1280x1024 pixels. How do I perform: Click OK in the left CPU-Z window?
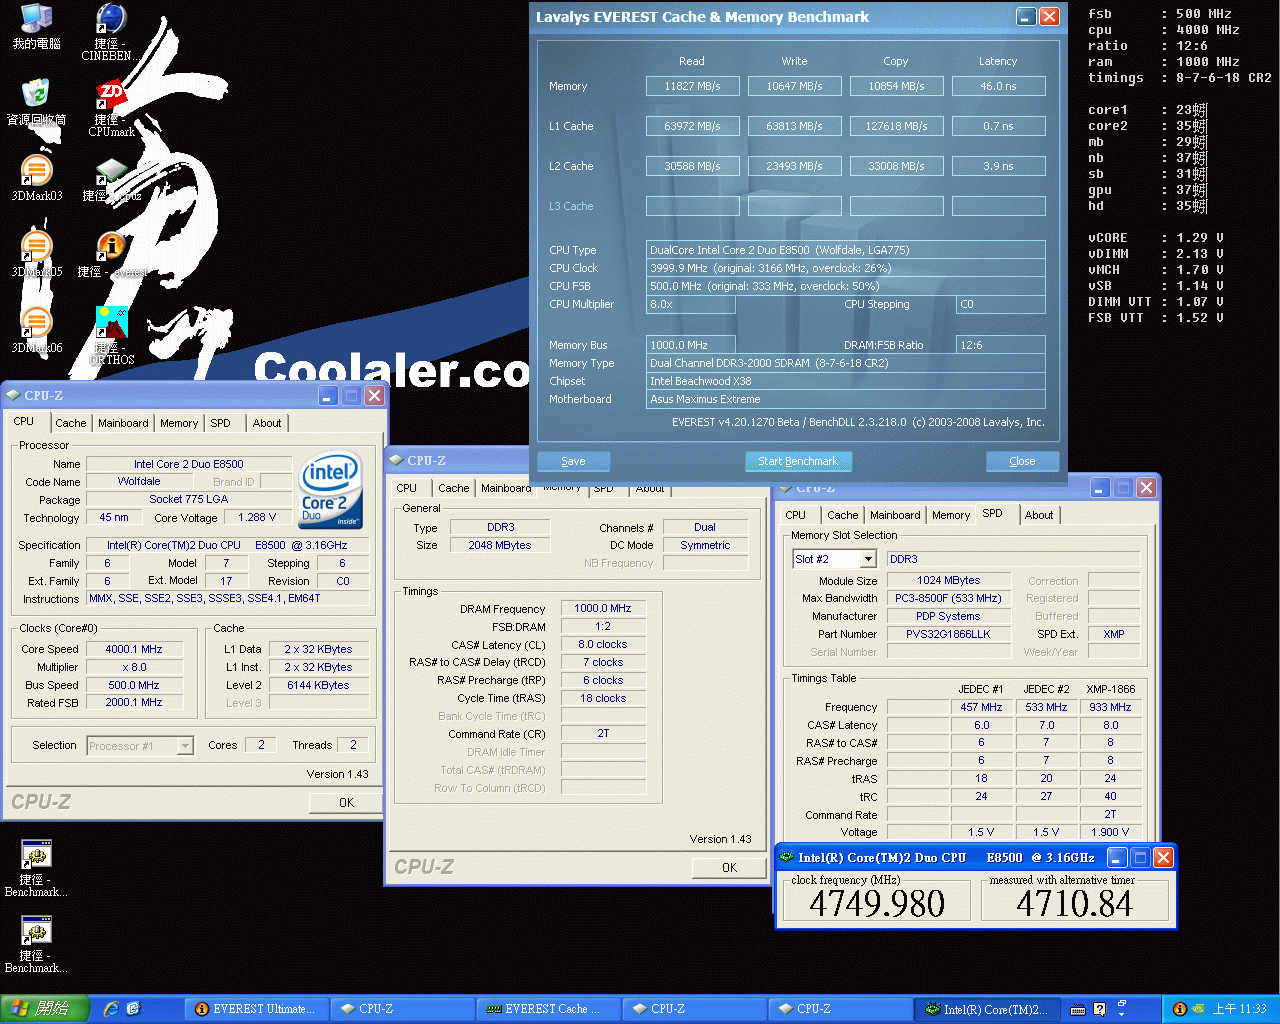coord(346,802)
